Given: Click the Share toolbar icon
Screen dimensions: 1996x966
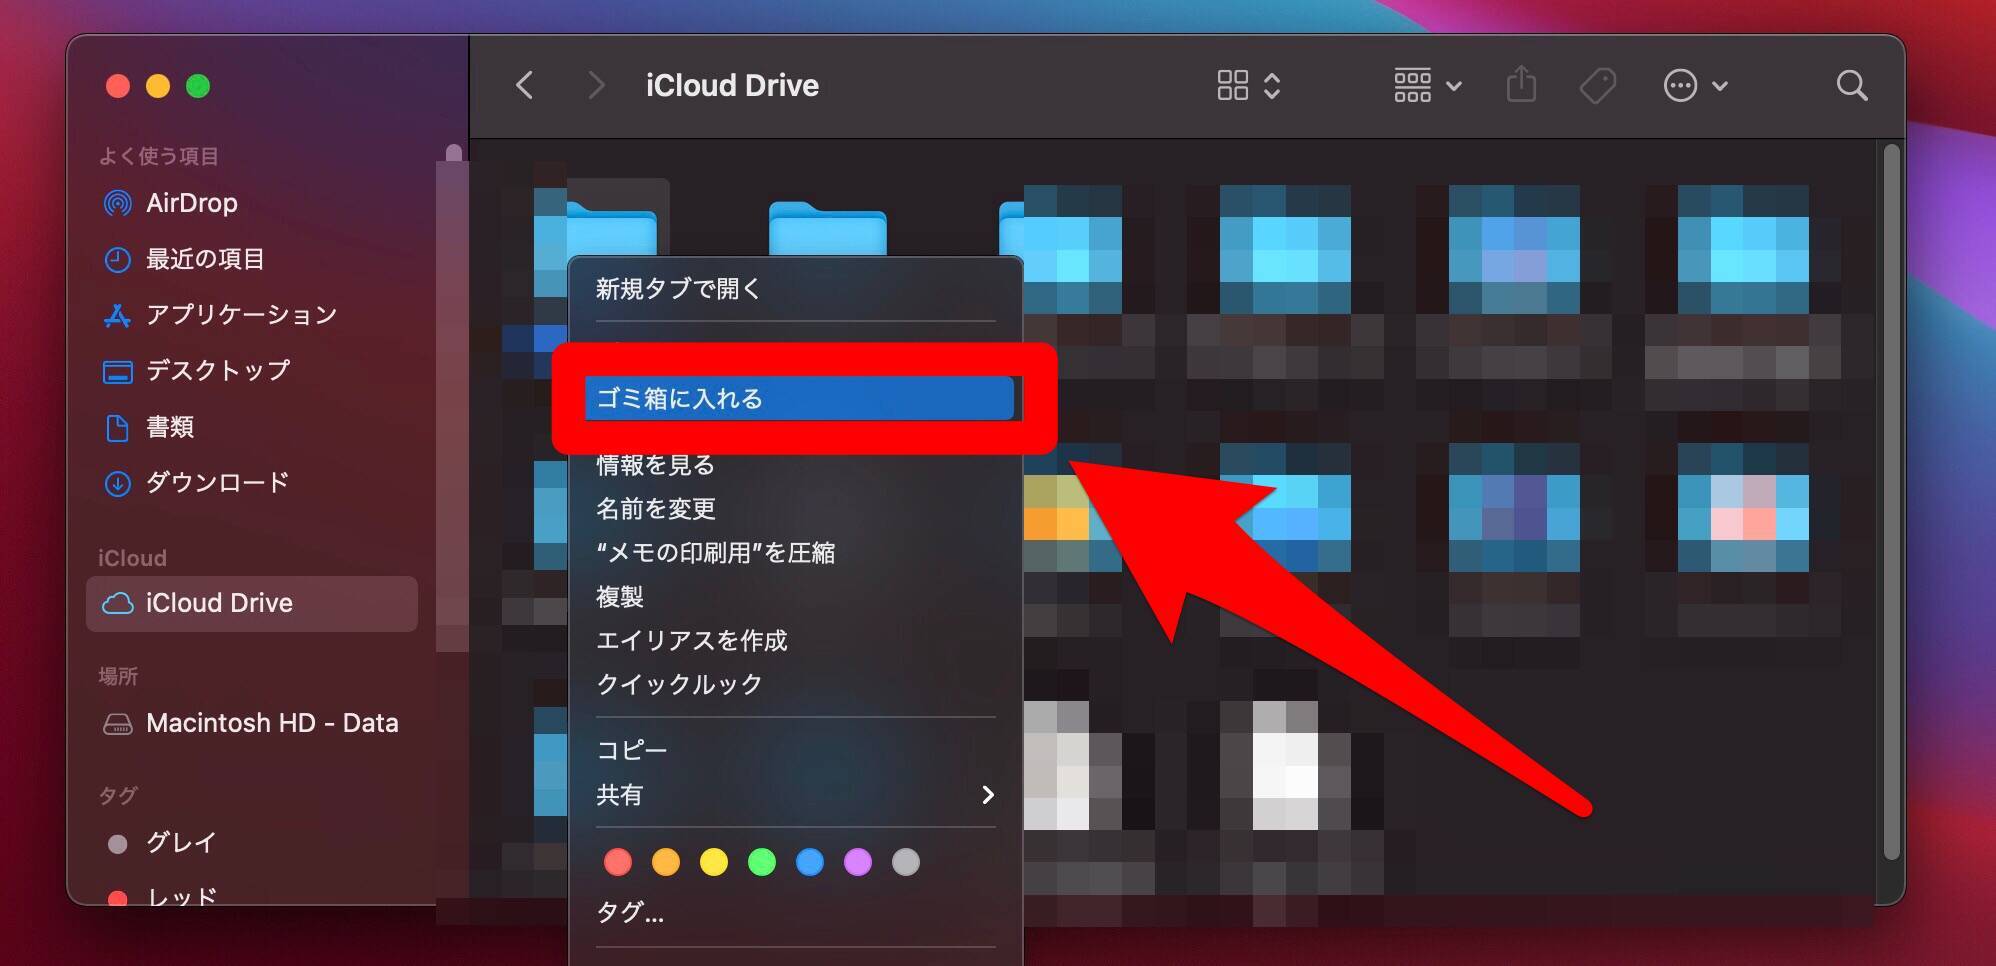Looking at the screenshot, I should (x=1521, y=84).
